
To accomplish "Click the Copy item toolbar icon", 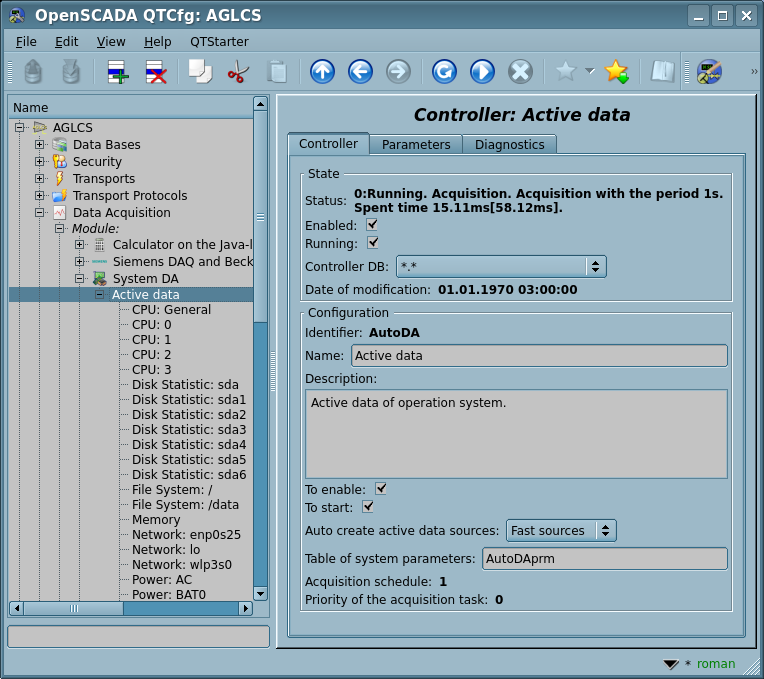I will [200, 72].
